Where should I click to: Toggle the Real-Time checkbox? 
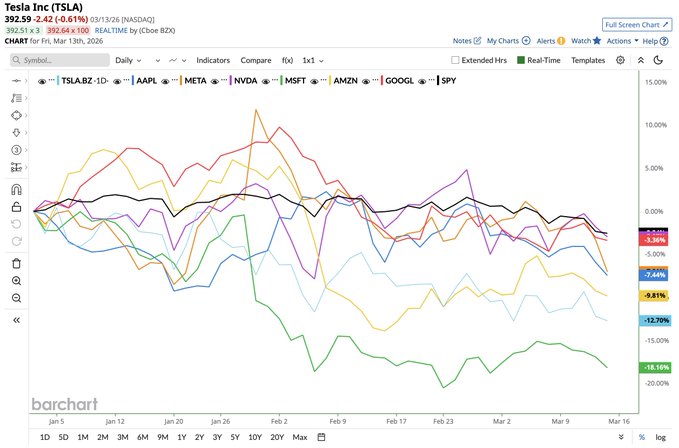(x=521, y=60)
